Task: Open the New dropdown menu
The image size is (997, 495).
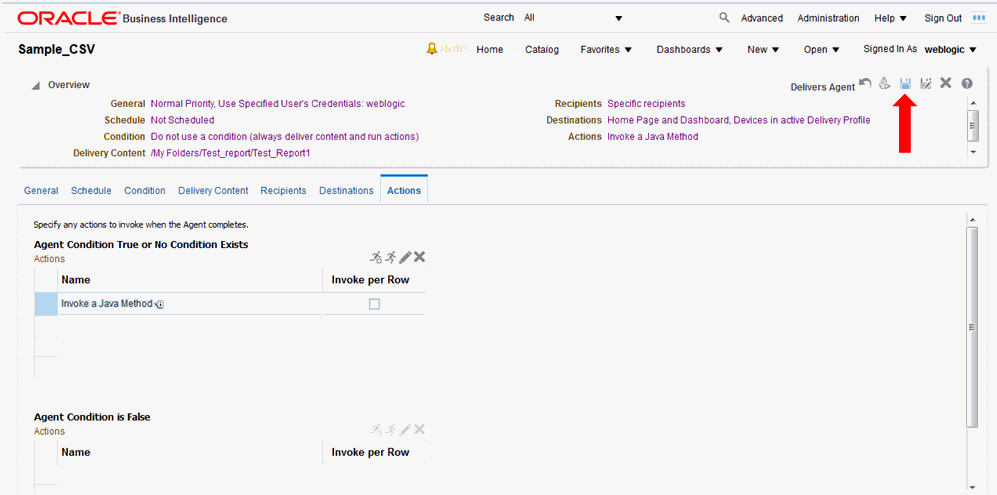Action: (x=763, y=50)
